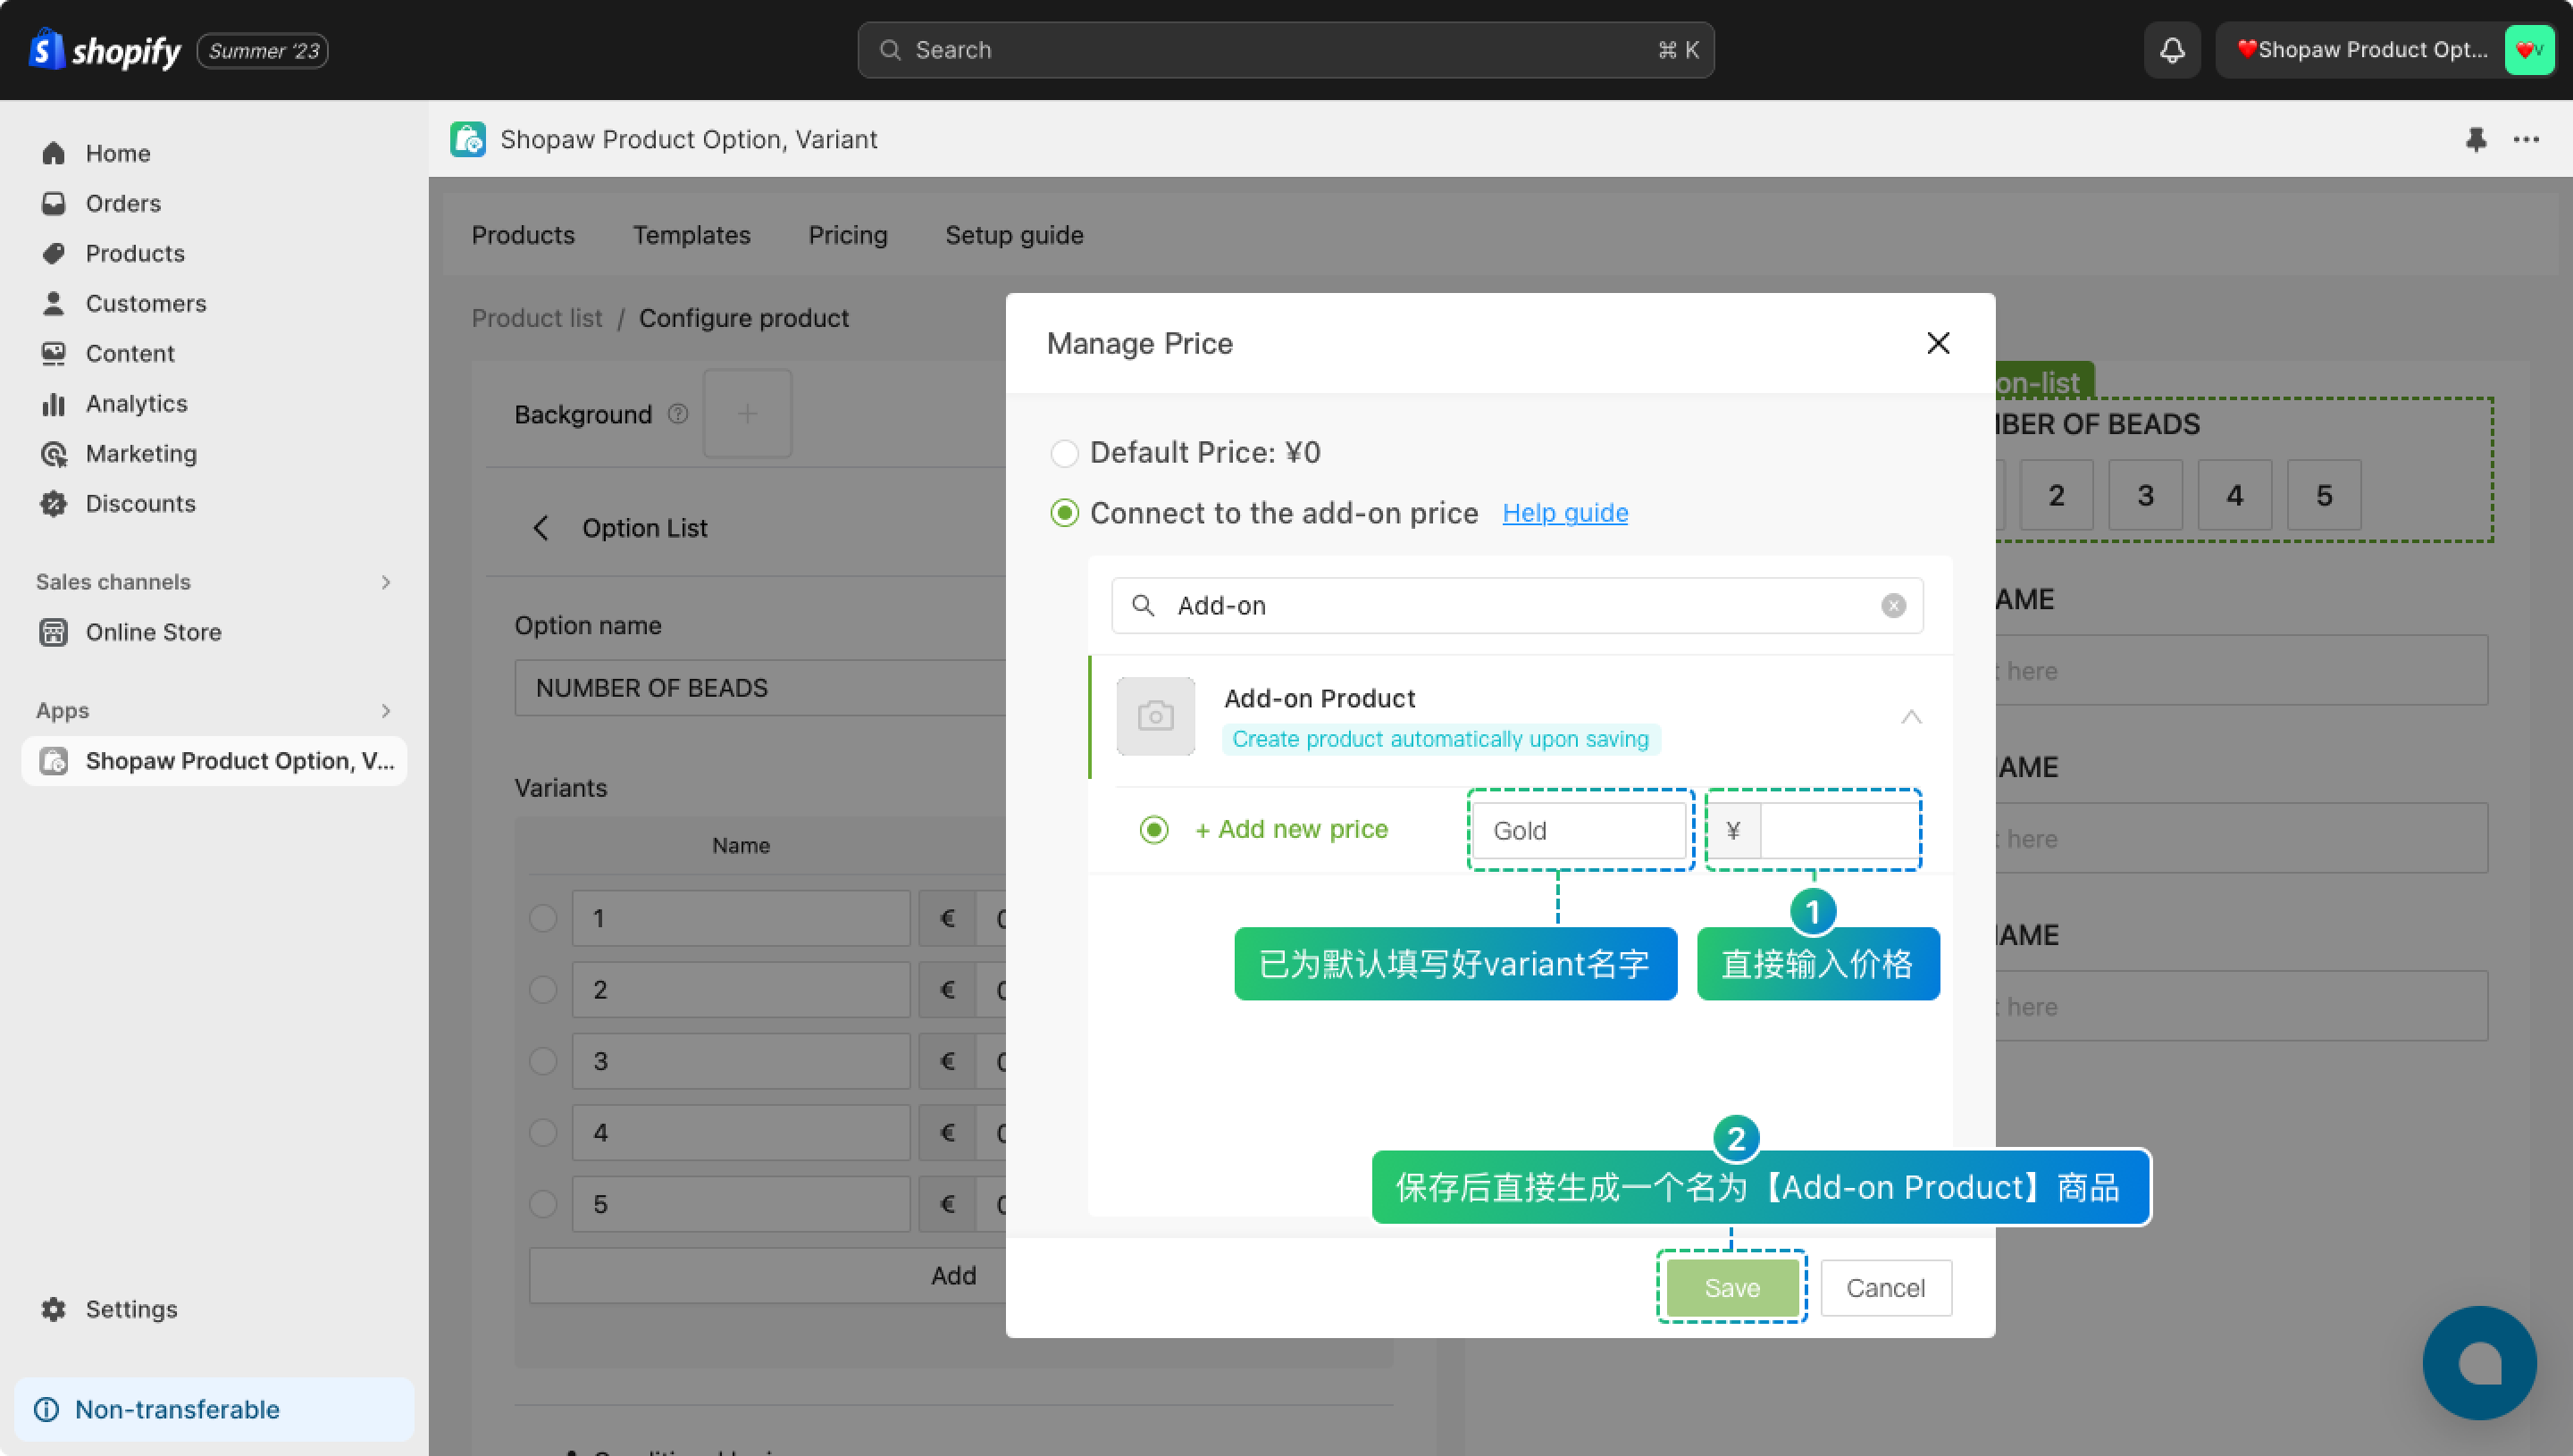Click the Add-on Product camera thumbnail
This screenshot has height=1456, width=2573.
coord(1155,716)
